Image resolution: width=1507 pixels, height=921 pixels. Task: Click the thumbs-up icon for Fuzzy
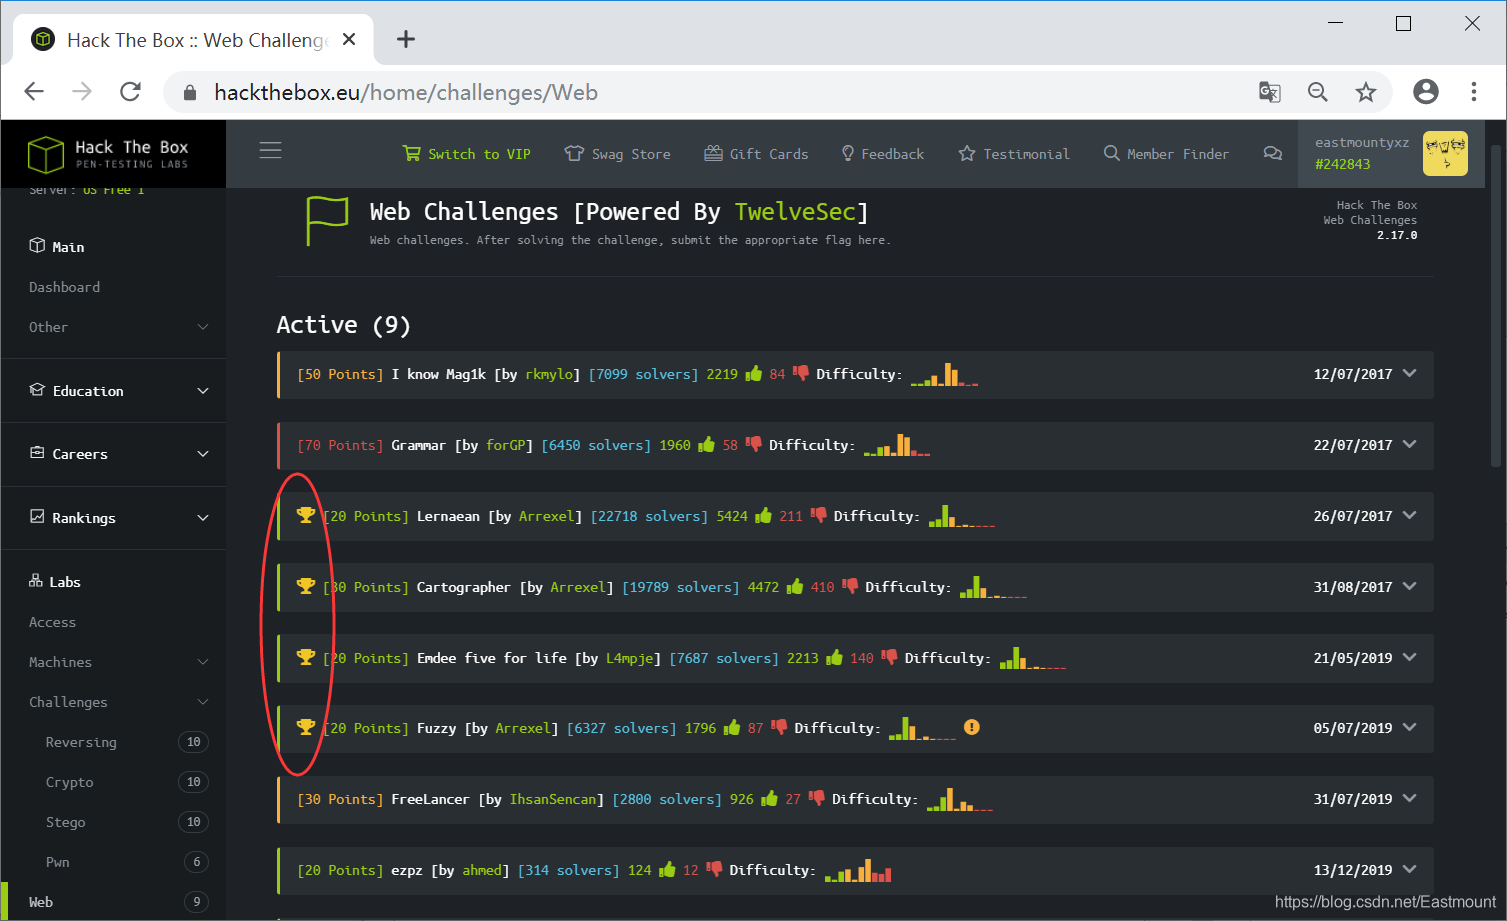coord(732,727)
